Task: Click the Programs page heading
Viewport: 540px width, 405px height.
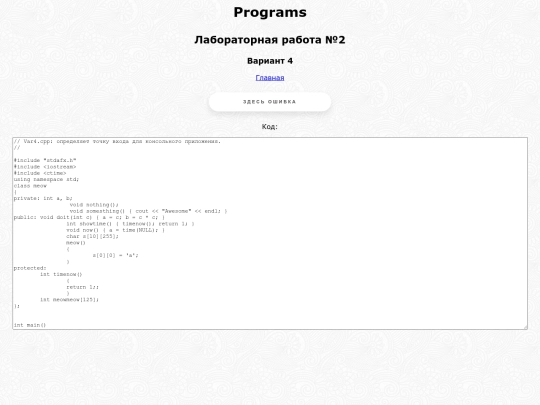Action: tap(270, 12)
